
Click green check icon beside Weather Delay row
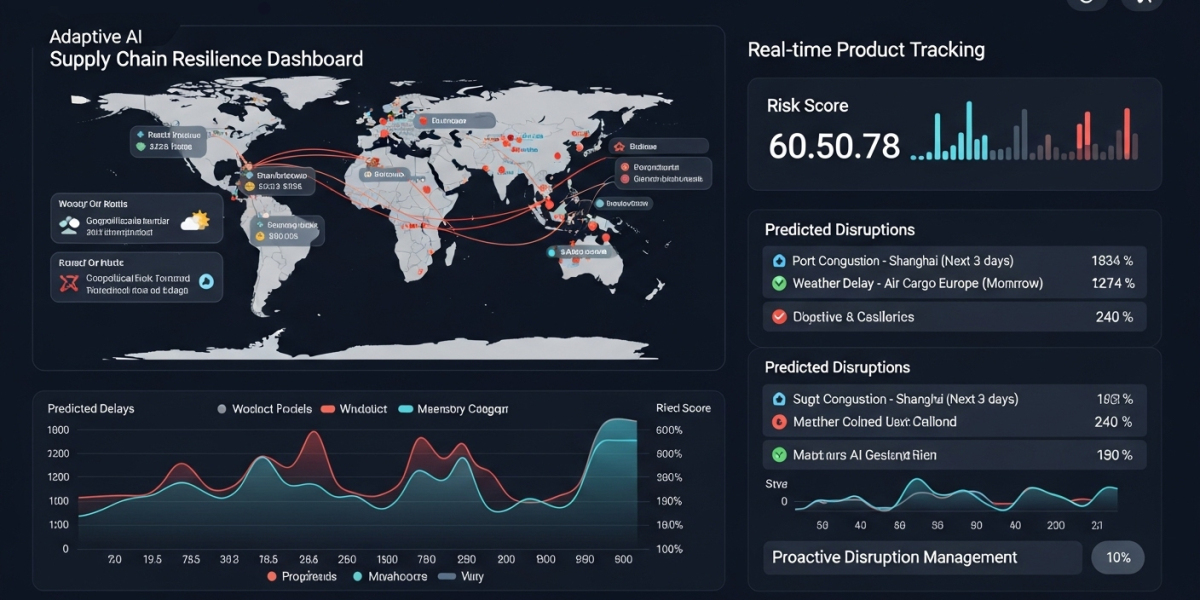click(779, 283)
